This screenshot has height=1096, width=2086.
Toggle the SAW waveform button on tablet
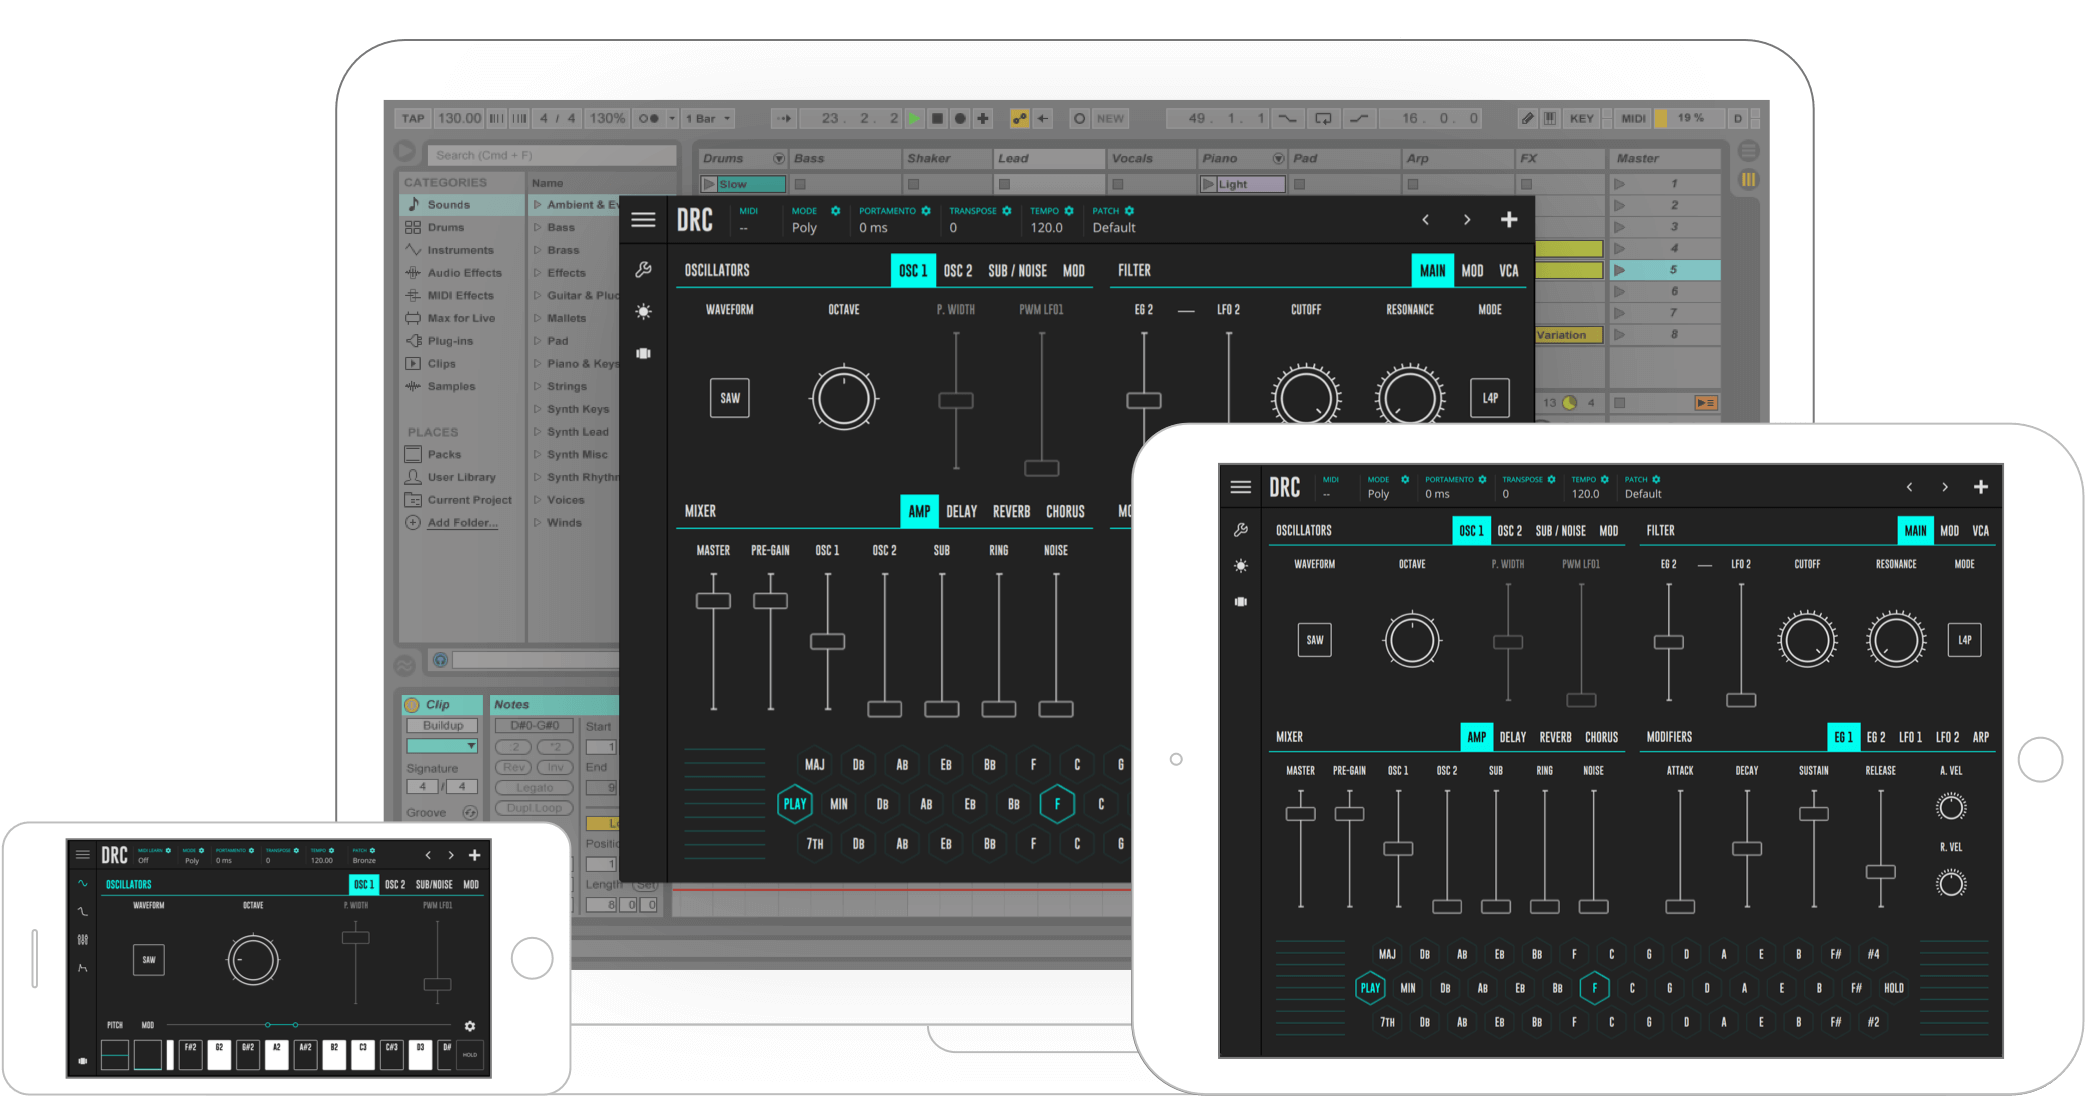click(x=1314, y=640)
